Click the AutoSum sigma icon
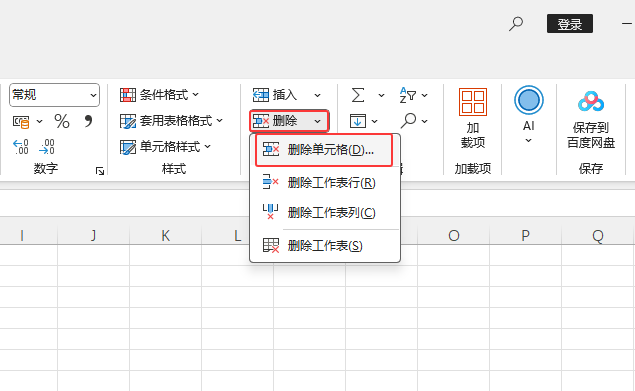This screenshot has width=635, height=391. 358,95
